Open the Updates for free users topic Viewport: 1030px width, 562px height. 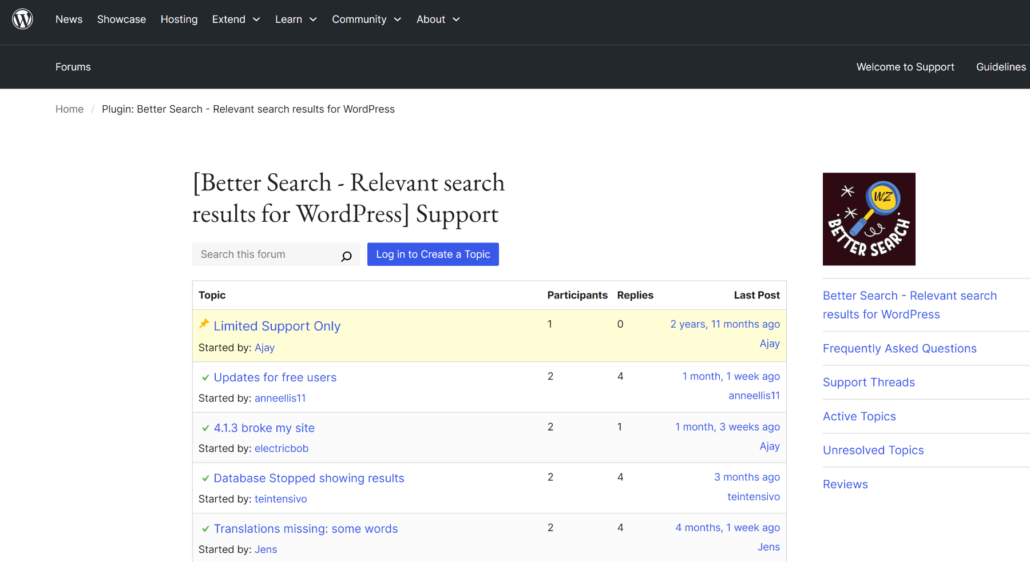coord(275,378)
